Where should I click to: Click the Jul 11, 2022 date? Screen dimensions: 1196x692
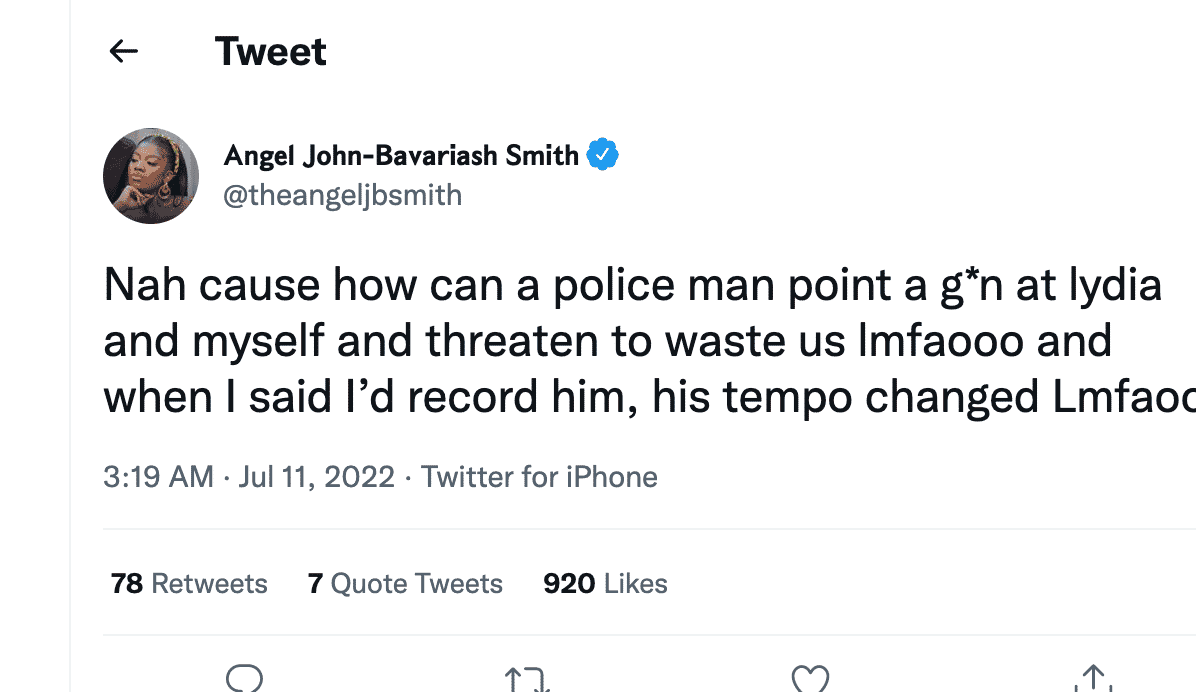[x=317, y=477]
